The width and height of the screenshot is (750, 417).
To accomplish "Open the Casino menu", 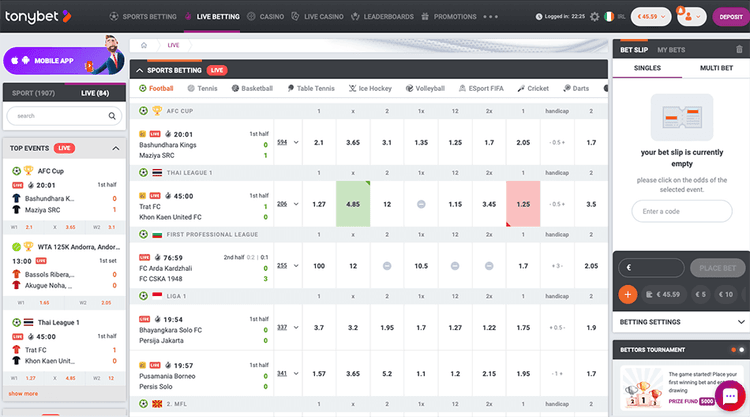I will [x=265, y=17].
